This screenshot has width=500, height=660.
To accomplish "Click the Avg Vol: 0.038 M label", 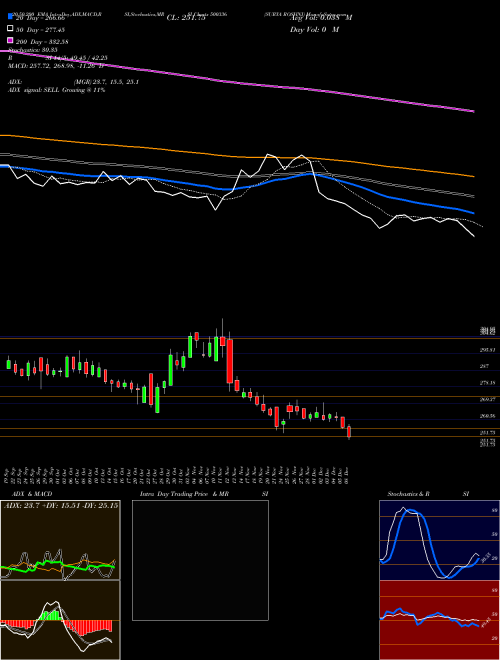I will [x=321, y=18].
